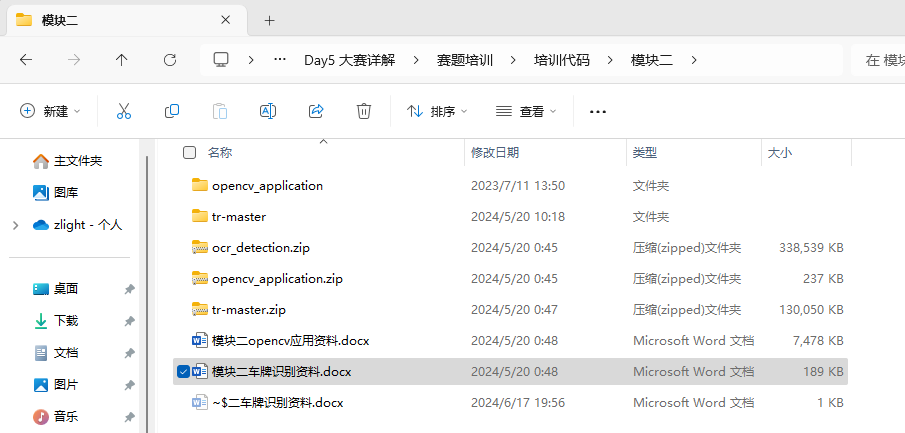Screen dimensions: 905x433
Task: Refresh the current folder view
Action: pyautogui.click(x=170, y=60)
